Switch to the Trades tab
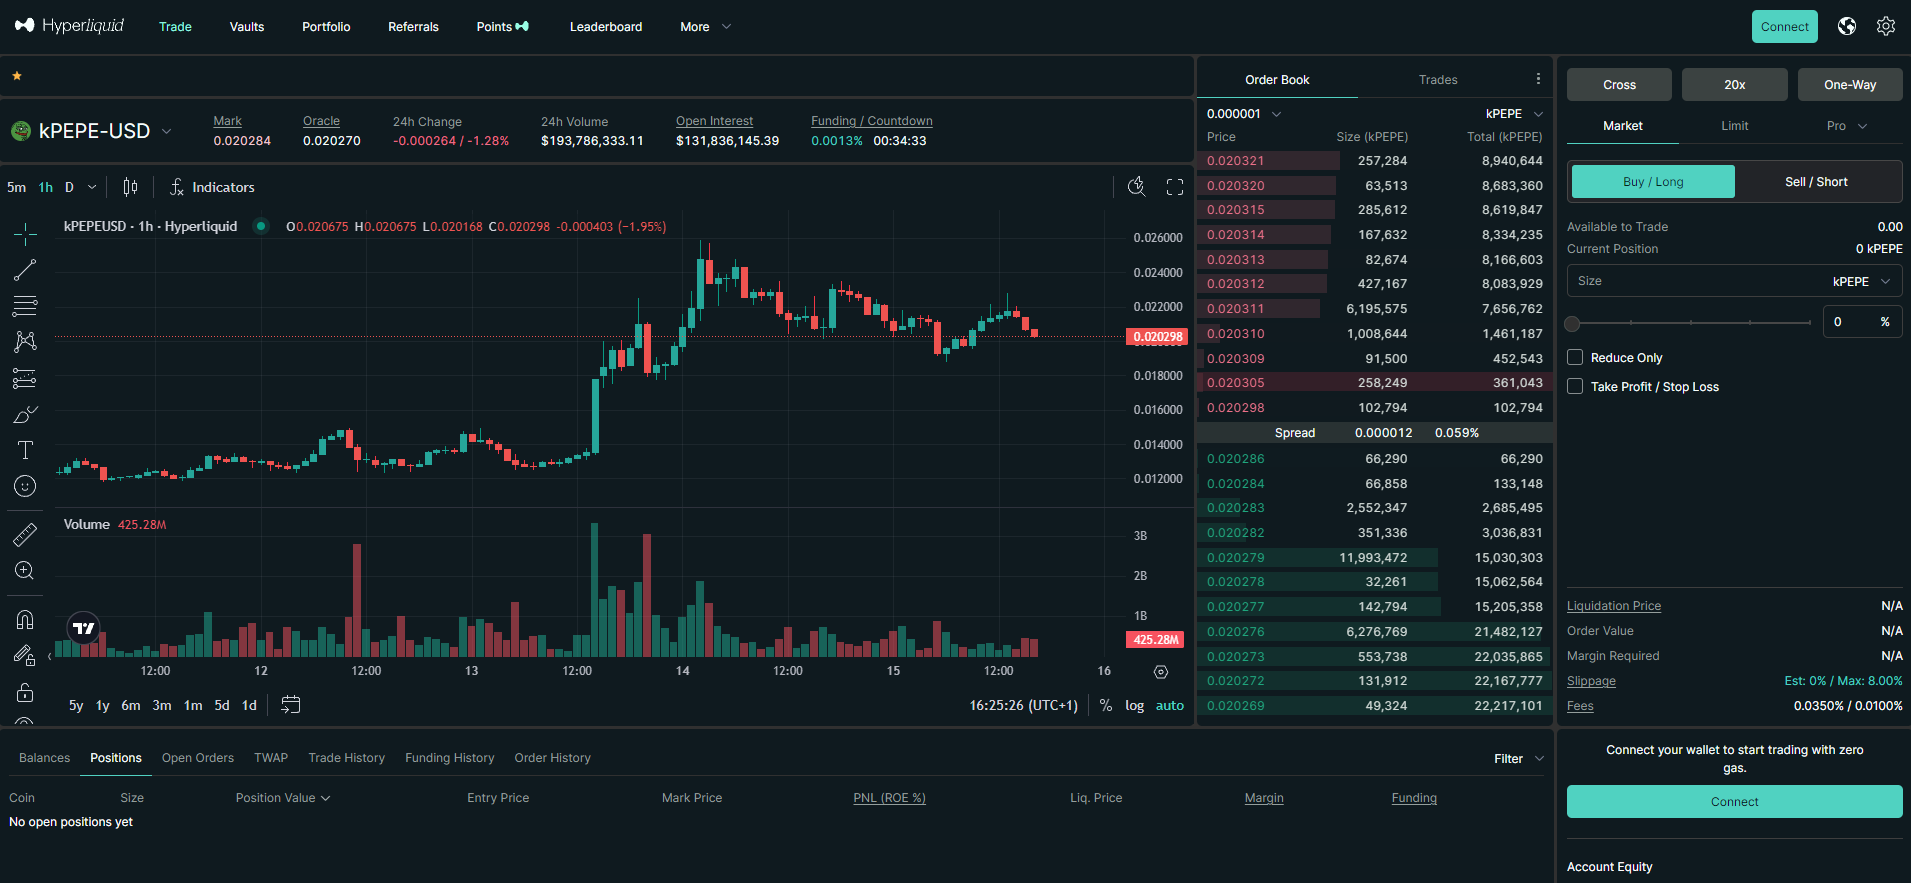1911x883 pixels. pos(1437,80)
